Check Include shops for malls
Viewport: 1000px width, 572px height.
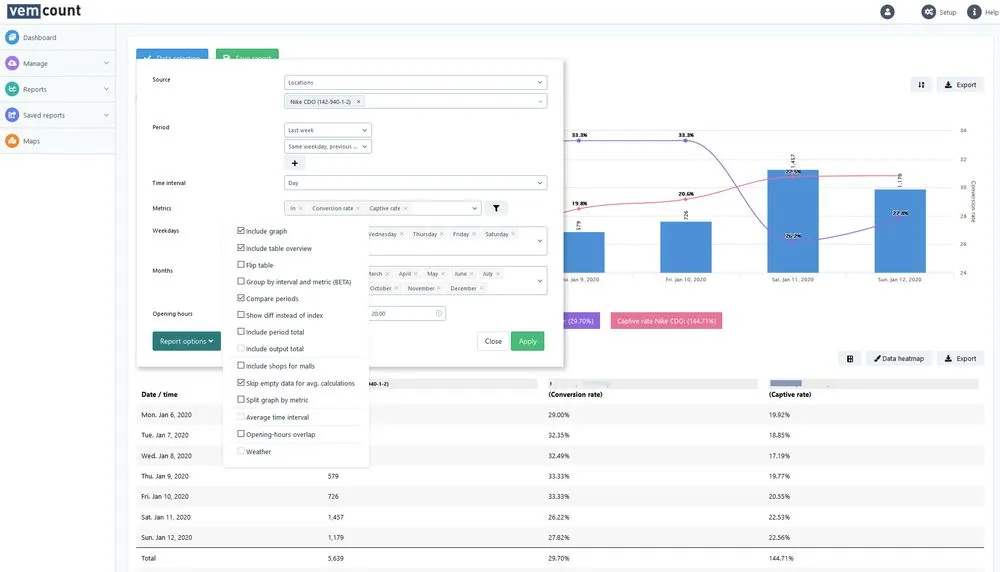pyautogui.click(x=241, y=365)
